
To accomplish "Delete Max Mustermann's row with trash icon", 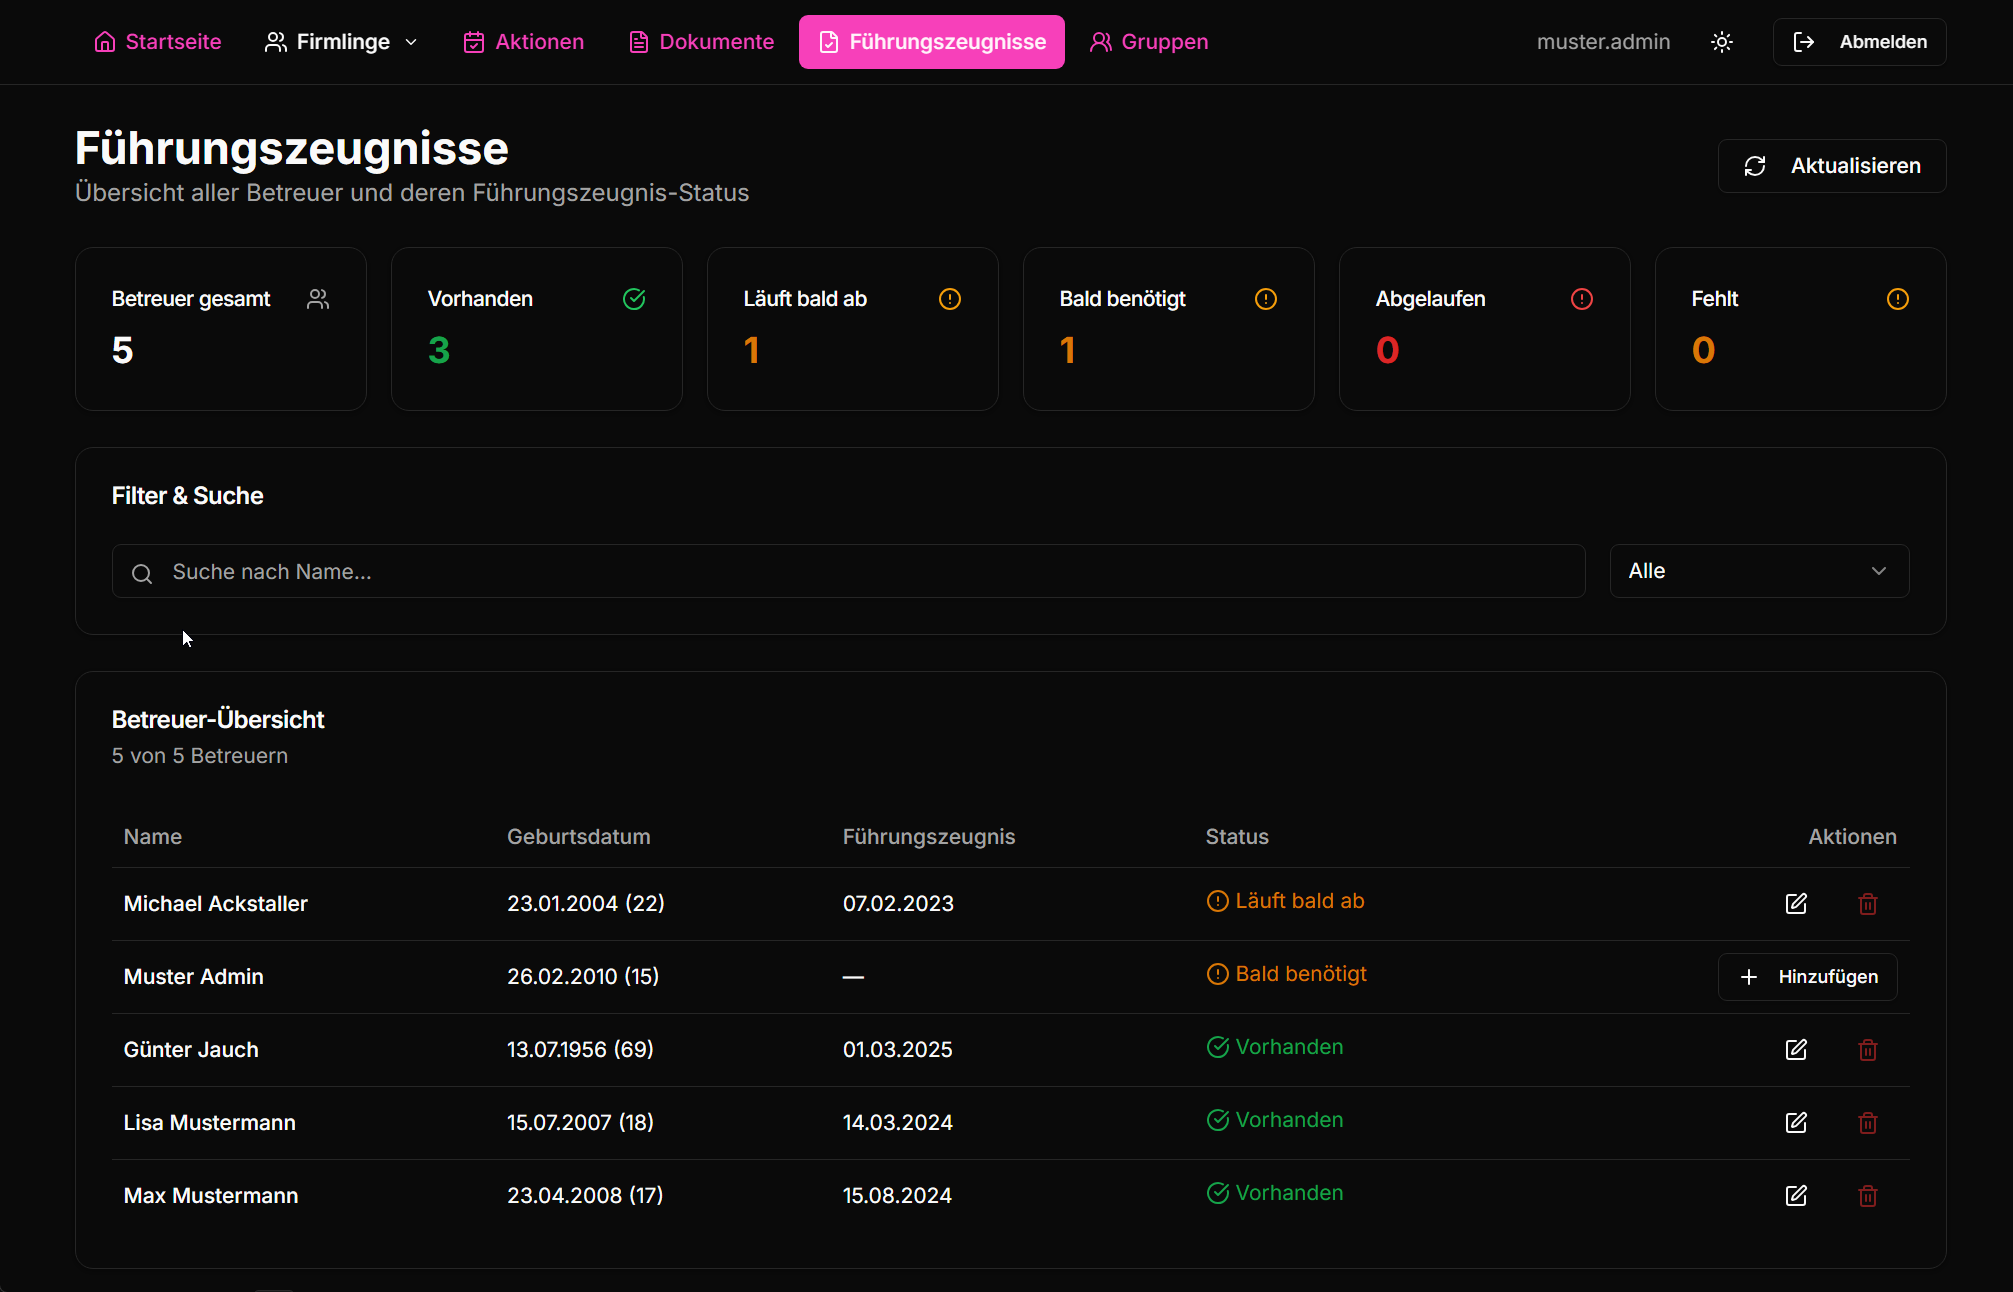I will tap(1867, 1196).
